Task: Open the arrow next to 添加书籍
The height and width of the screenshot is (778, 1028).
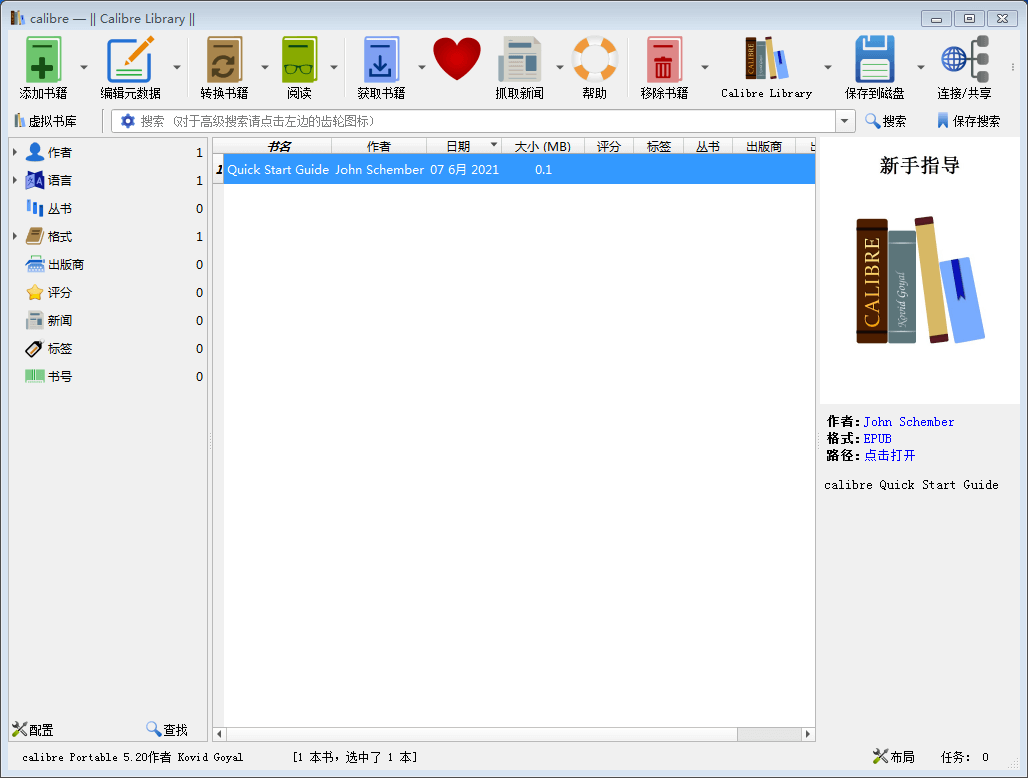Action: tap(84, 67)
